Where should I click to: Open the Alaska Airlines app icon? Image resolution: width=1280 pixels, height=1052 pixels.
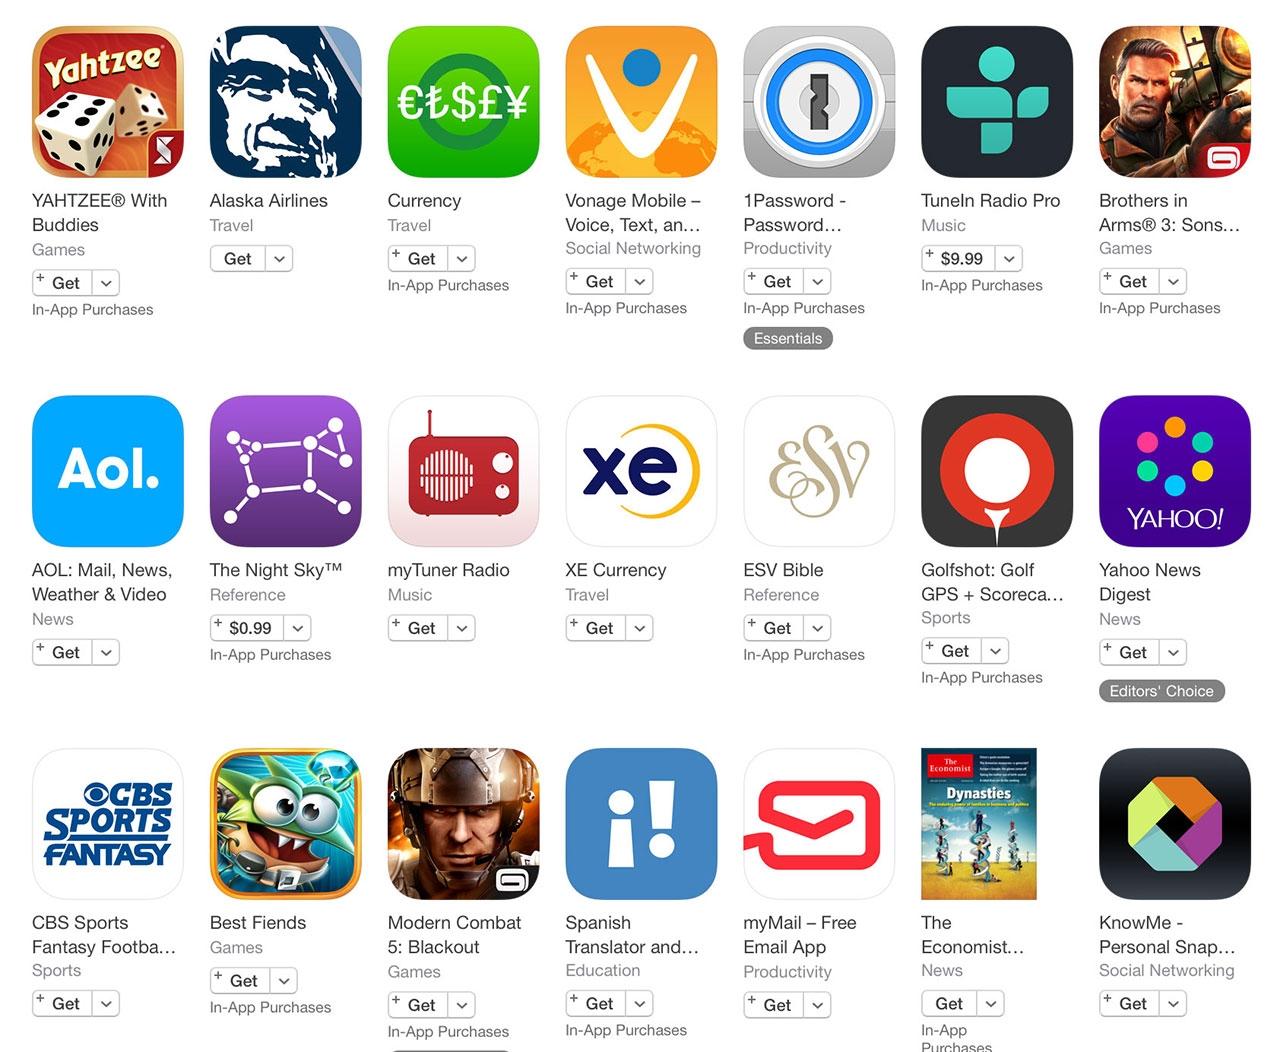point(286,102)
